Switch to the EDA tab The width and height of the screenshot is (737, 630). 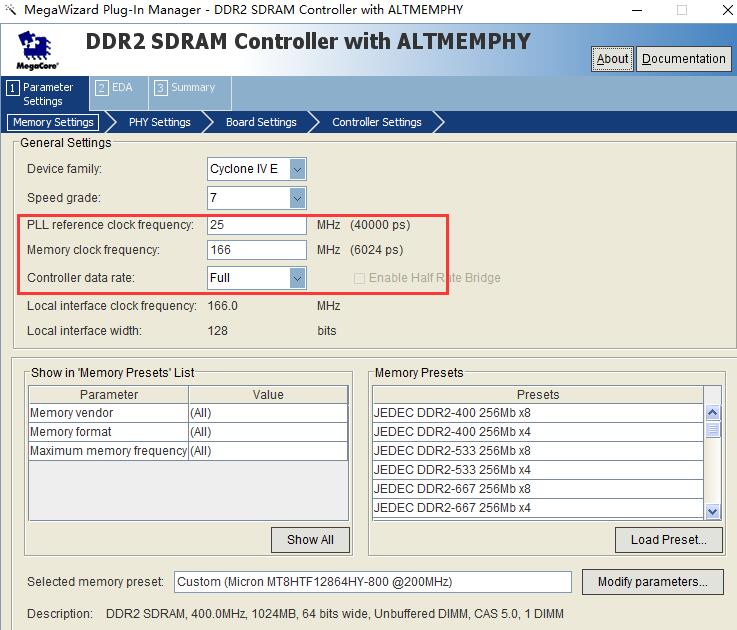tap(119, 94)
